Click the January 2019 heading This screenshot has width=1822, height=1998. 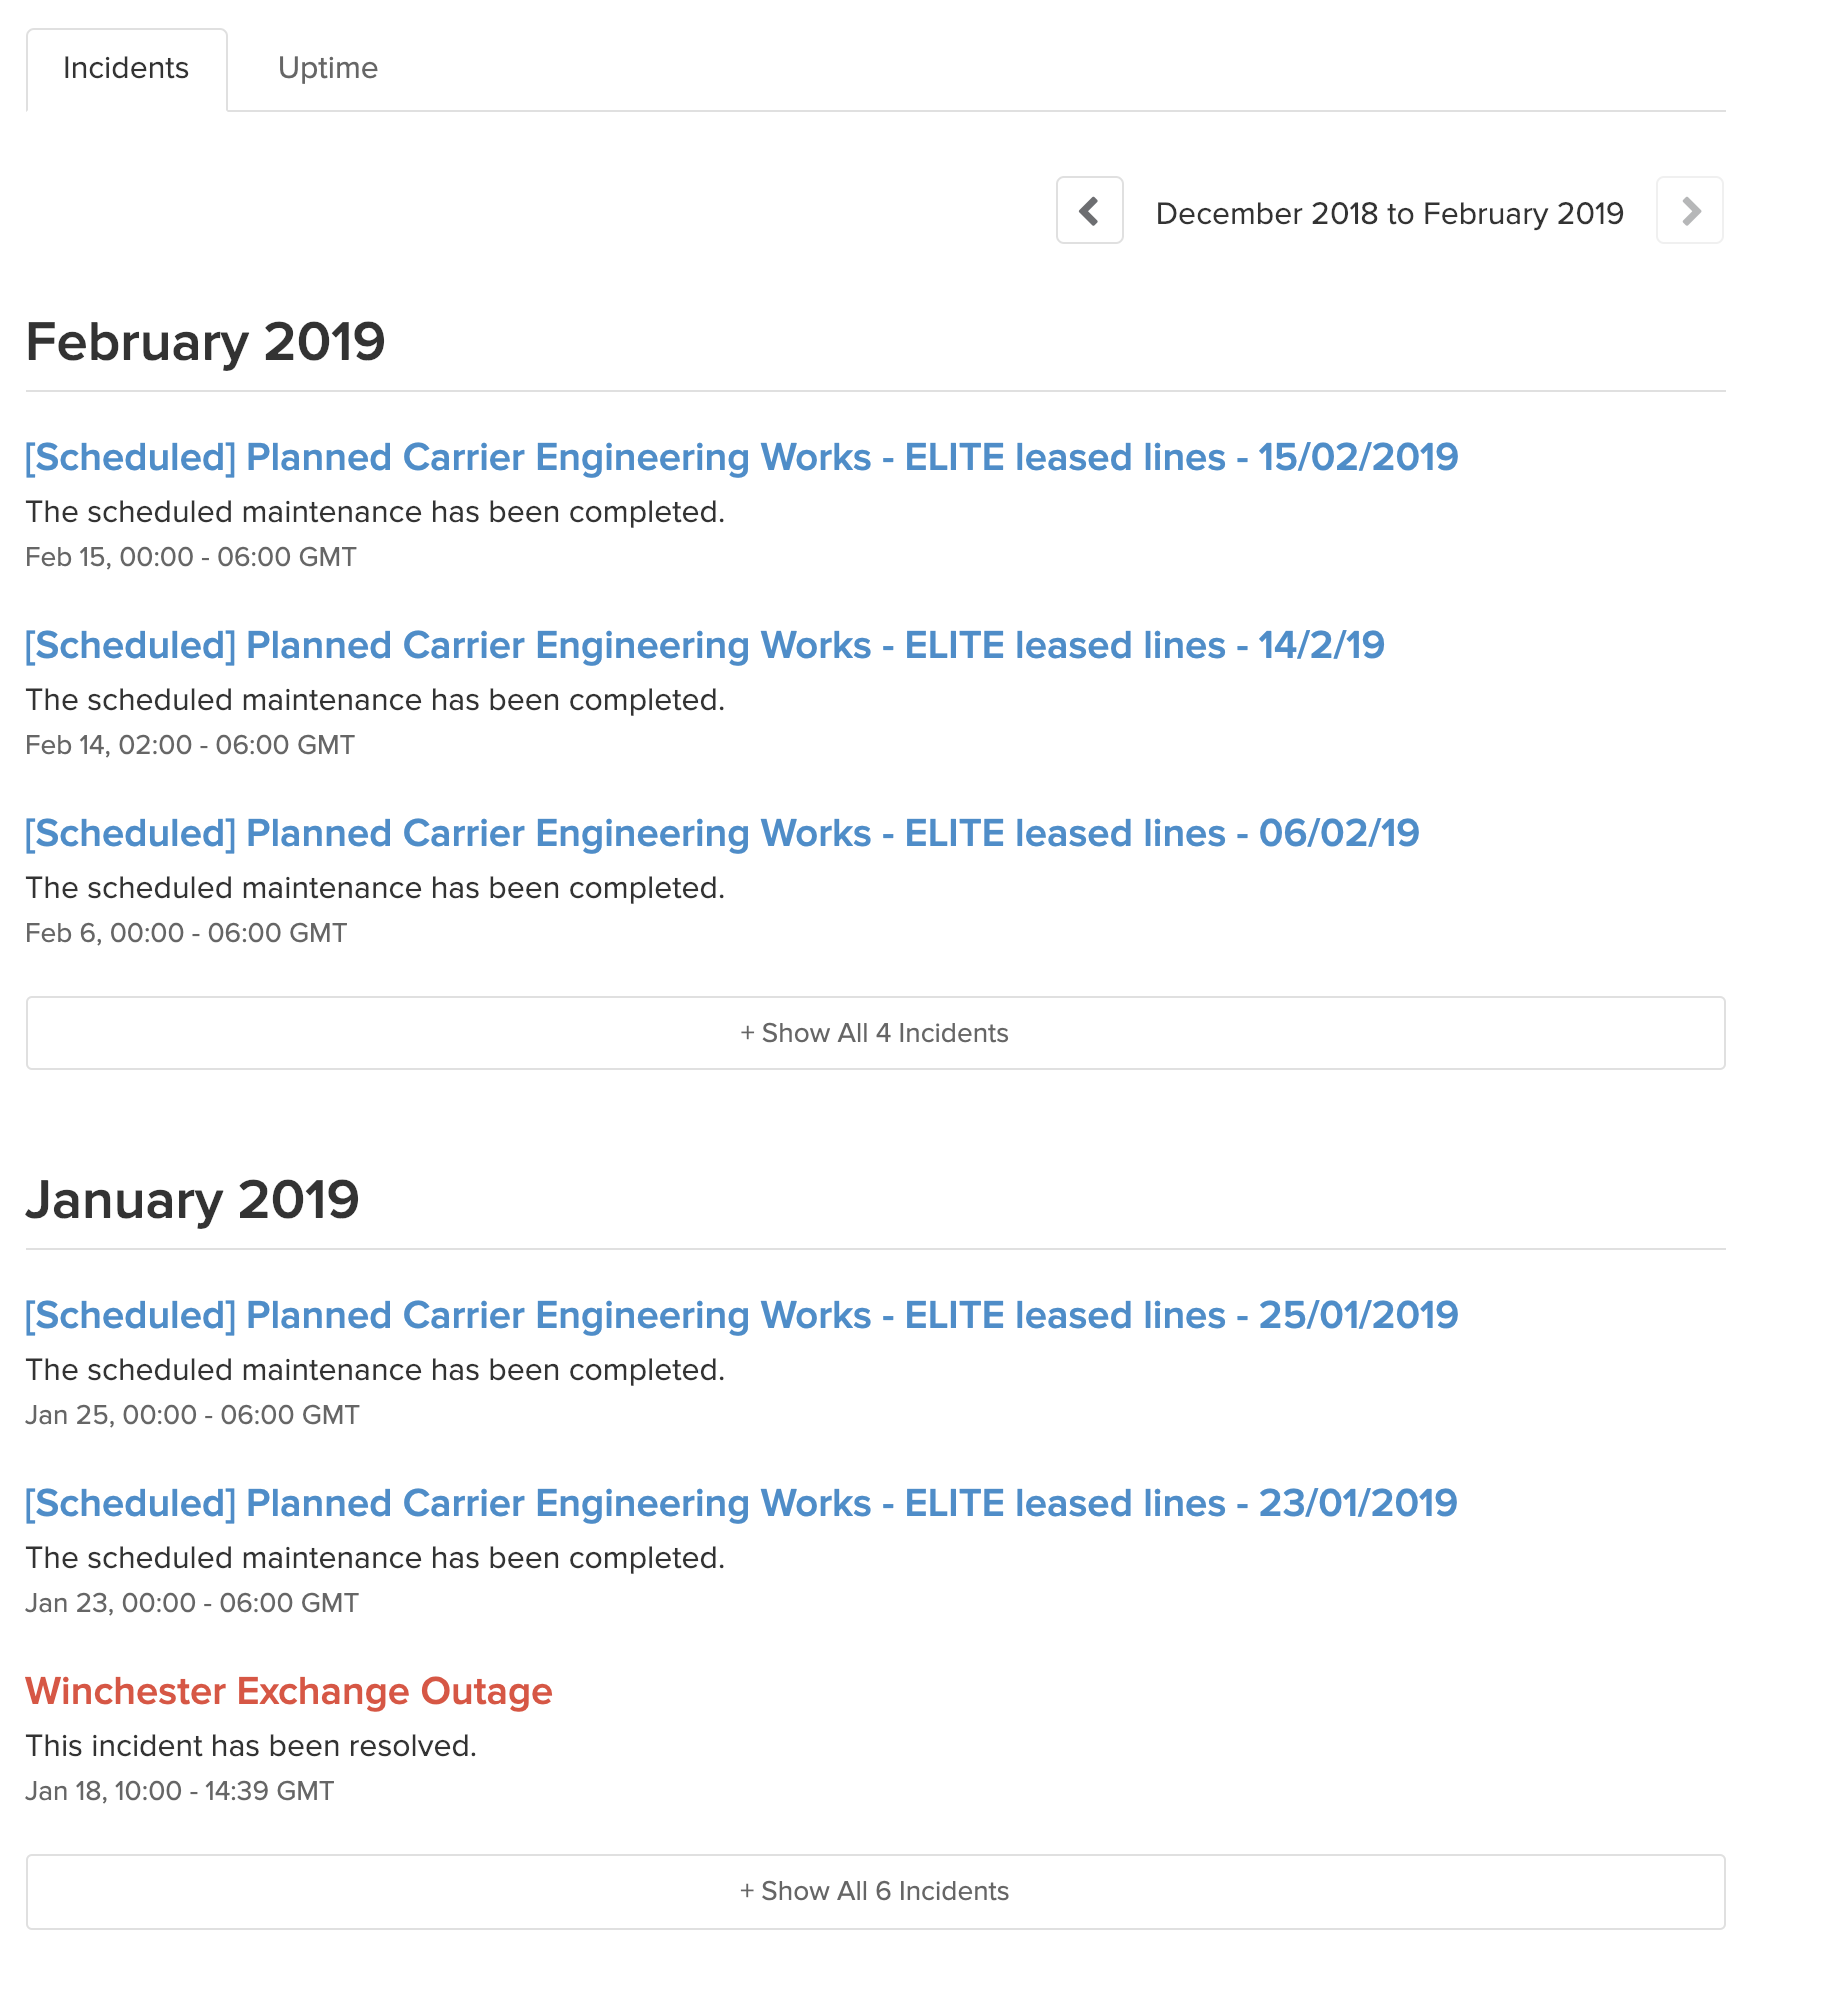192,1200
